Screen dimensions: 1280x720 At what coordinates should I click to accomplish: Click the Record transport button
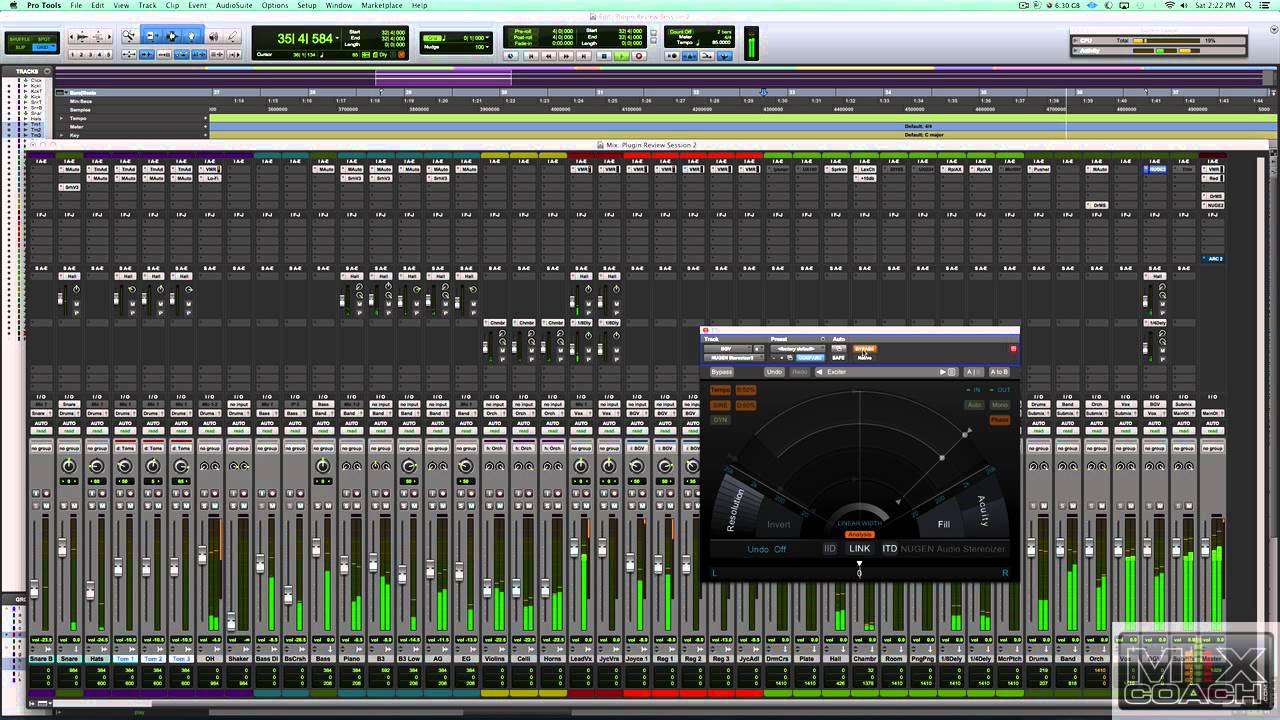point(638,56)
